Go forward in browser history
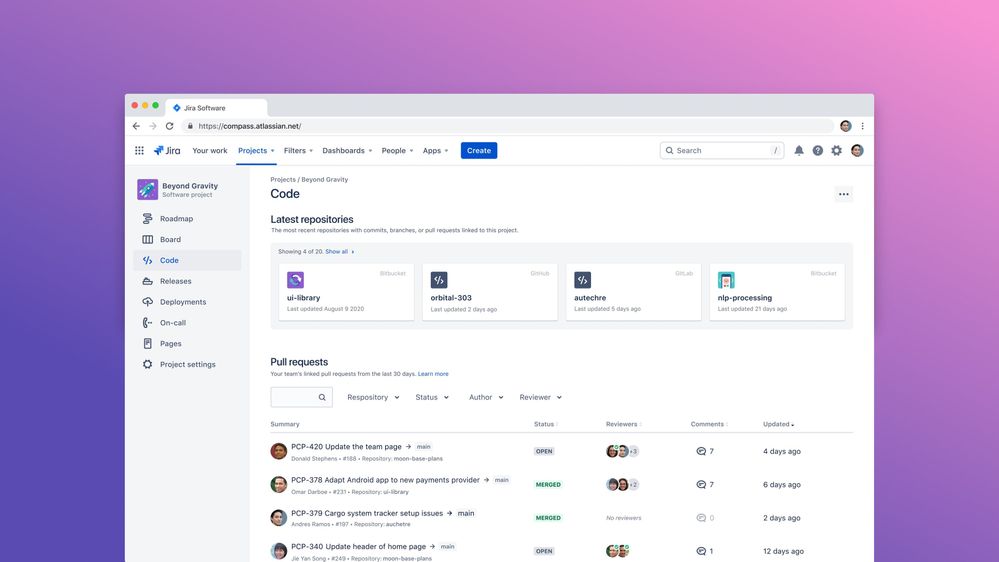Image resolution: width=999 pixels, height=562 pixels. [x=153, y=126]
